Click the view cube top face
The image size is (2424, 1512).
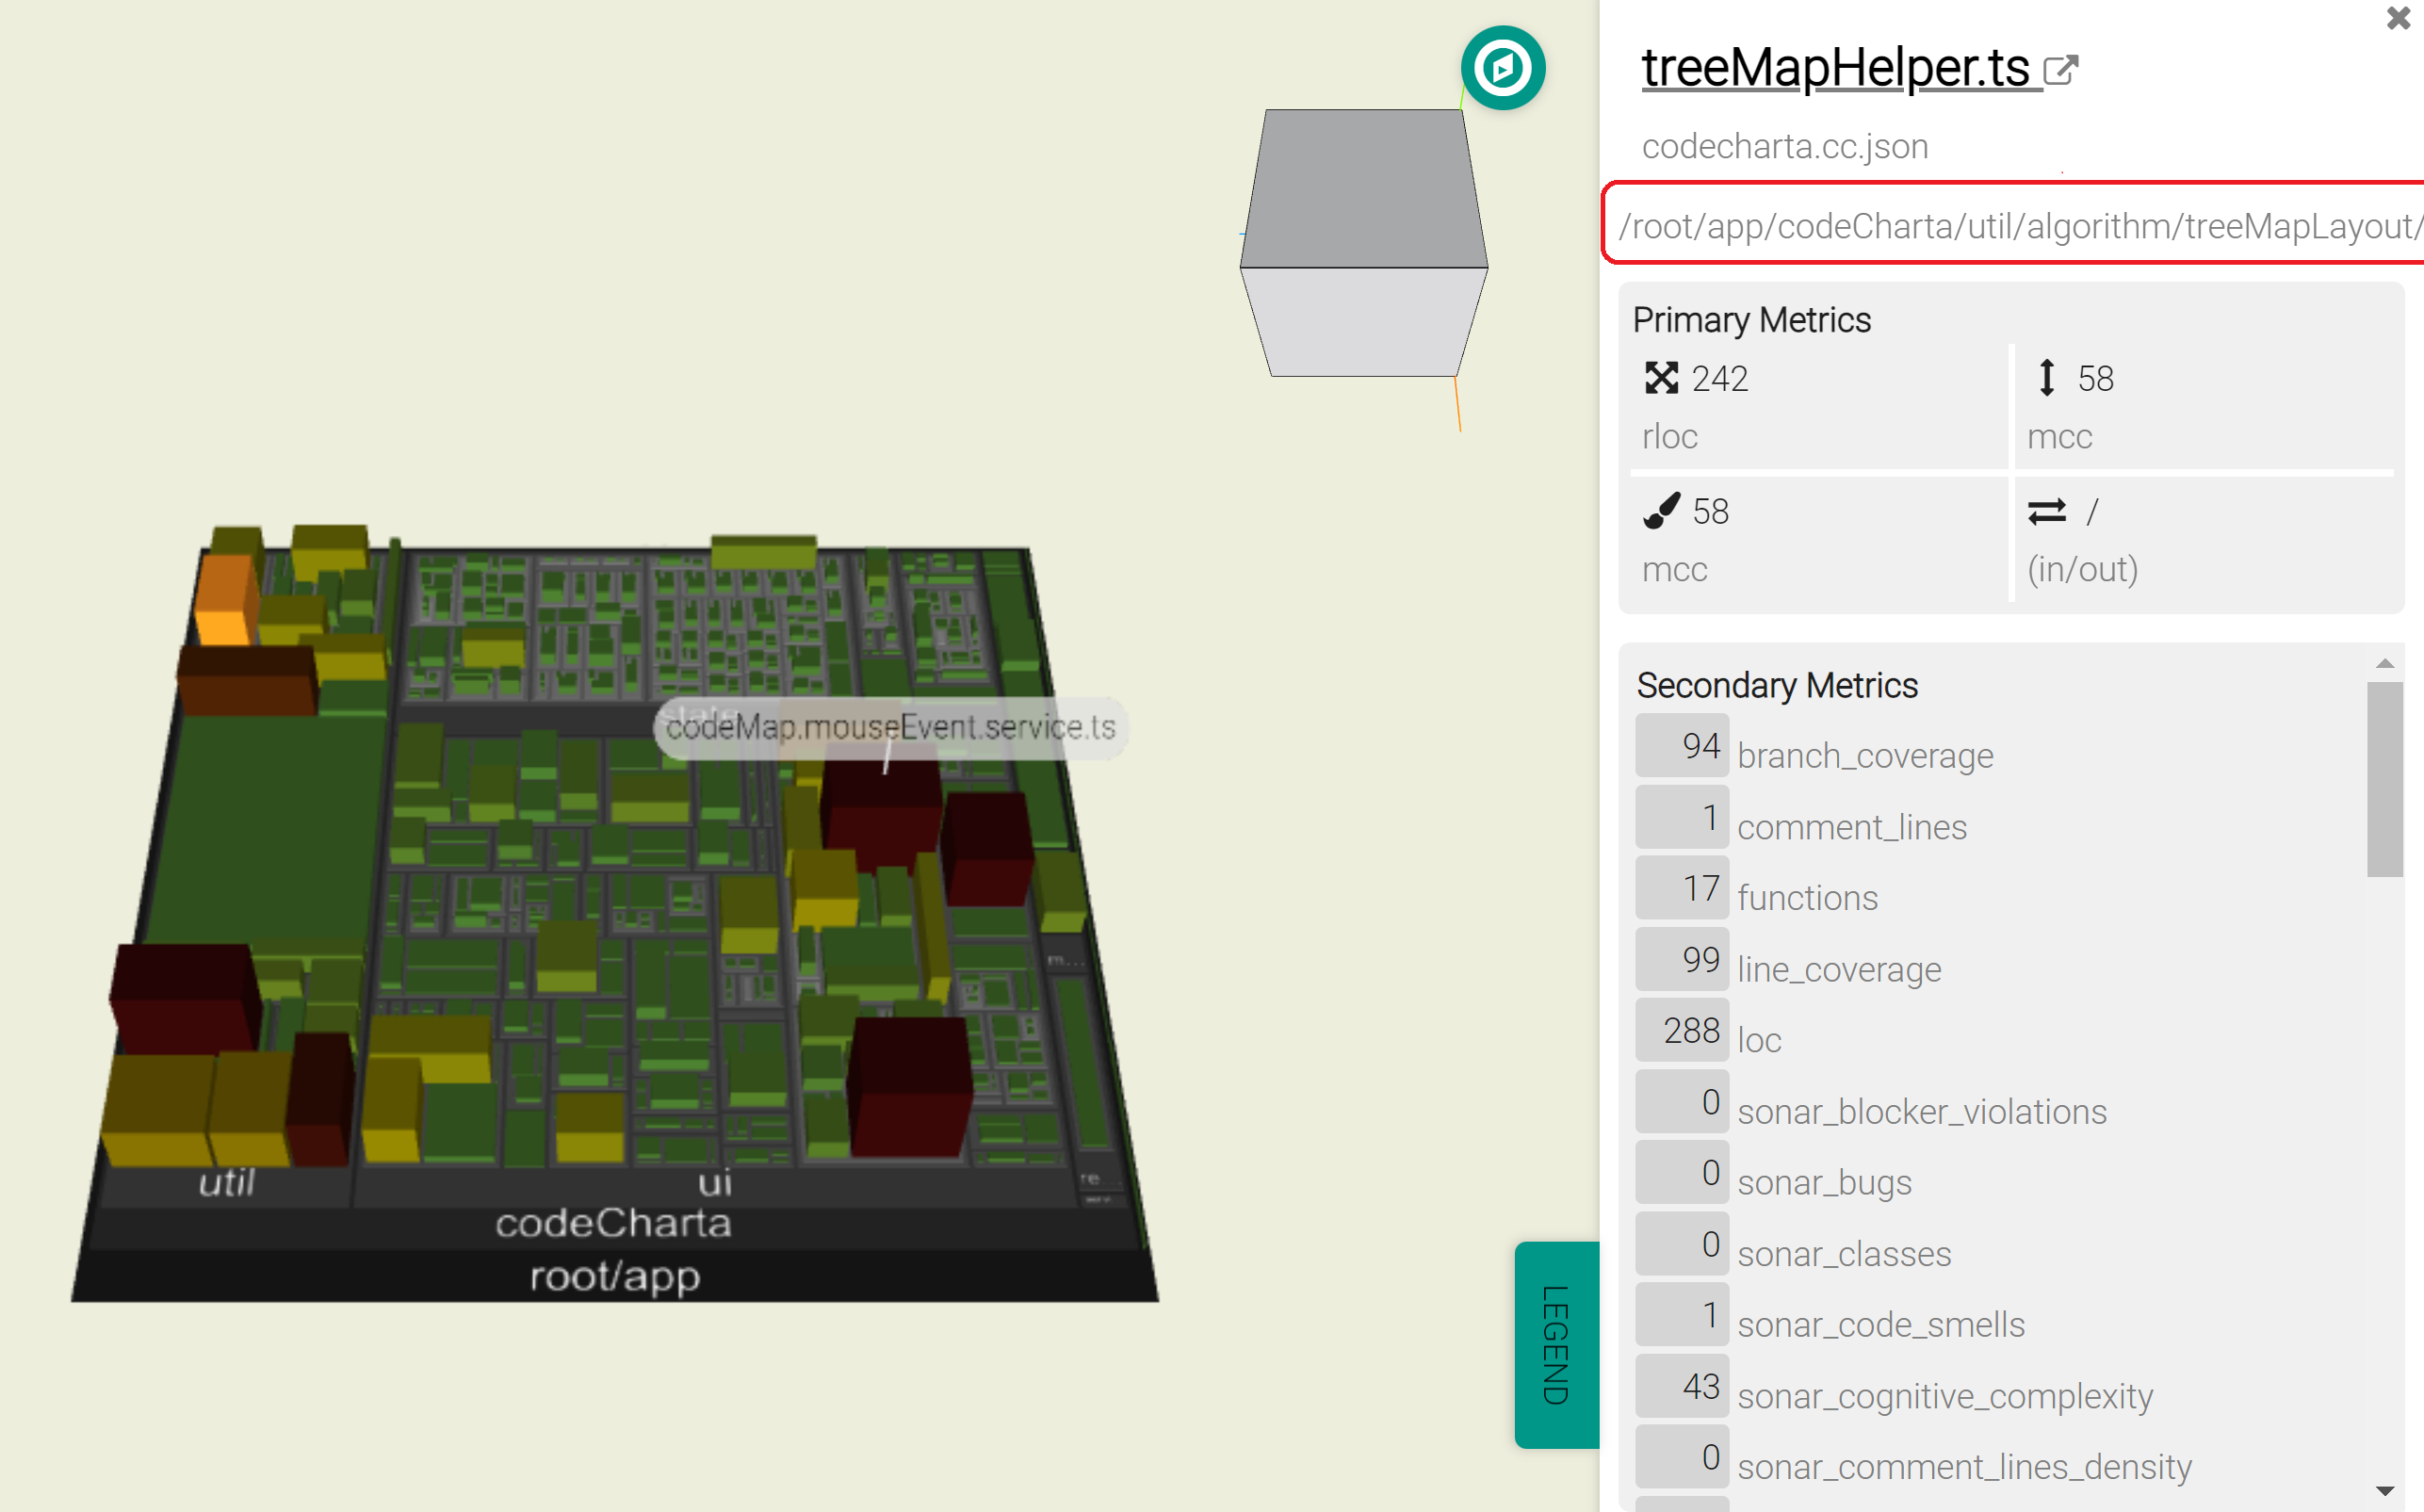(1363, 188)
